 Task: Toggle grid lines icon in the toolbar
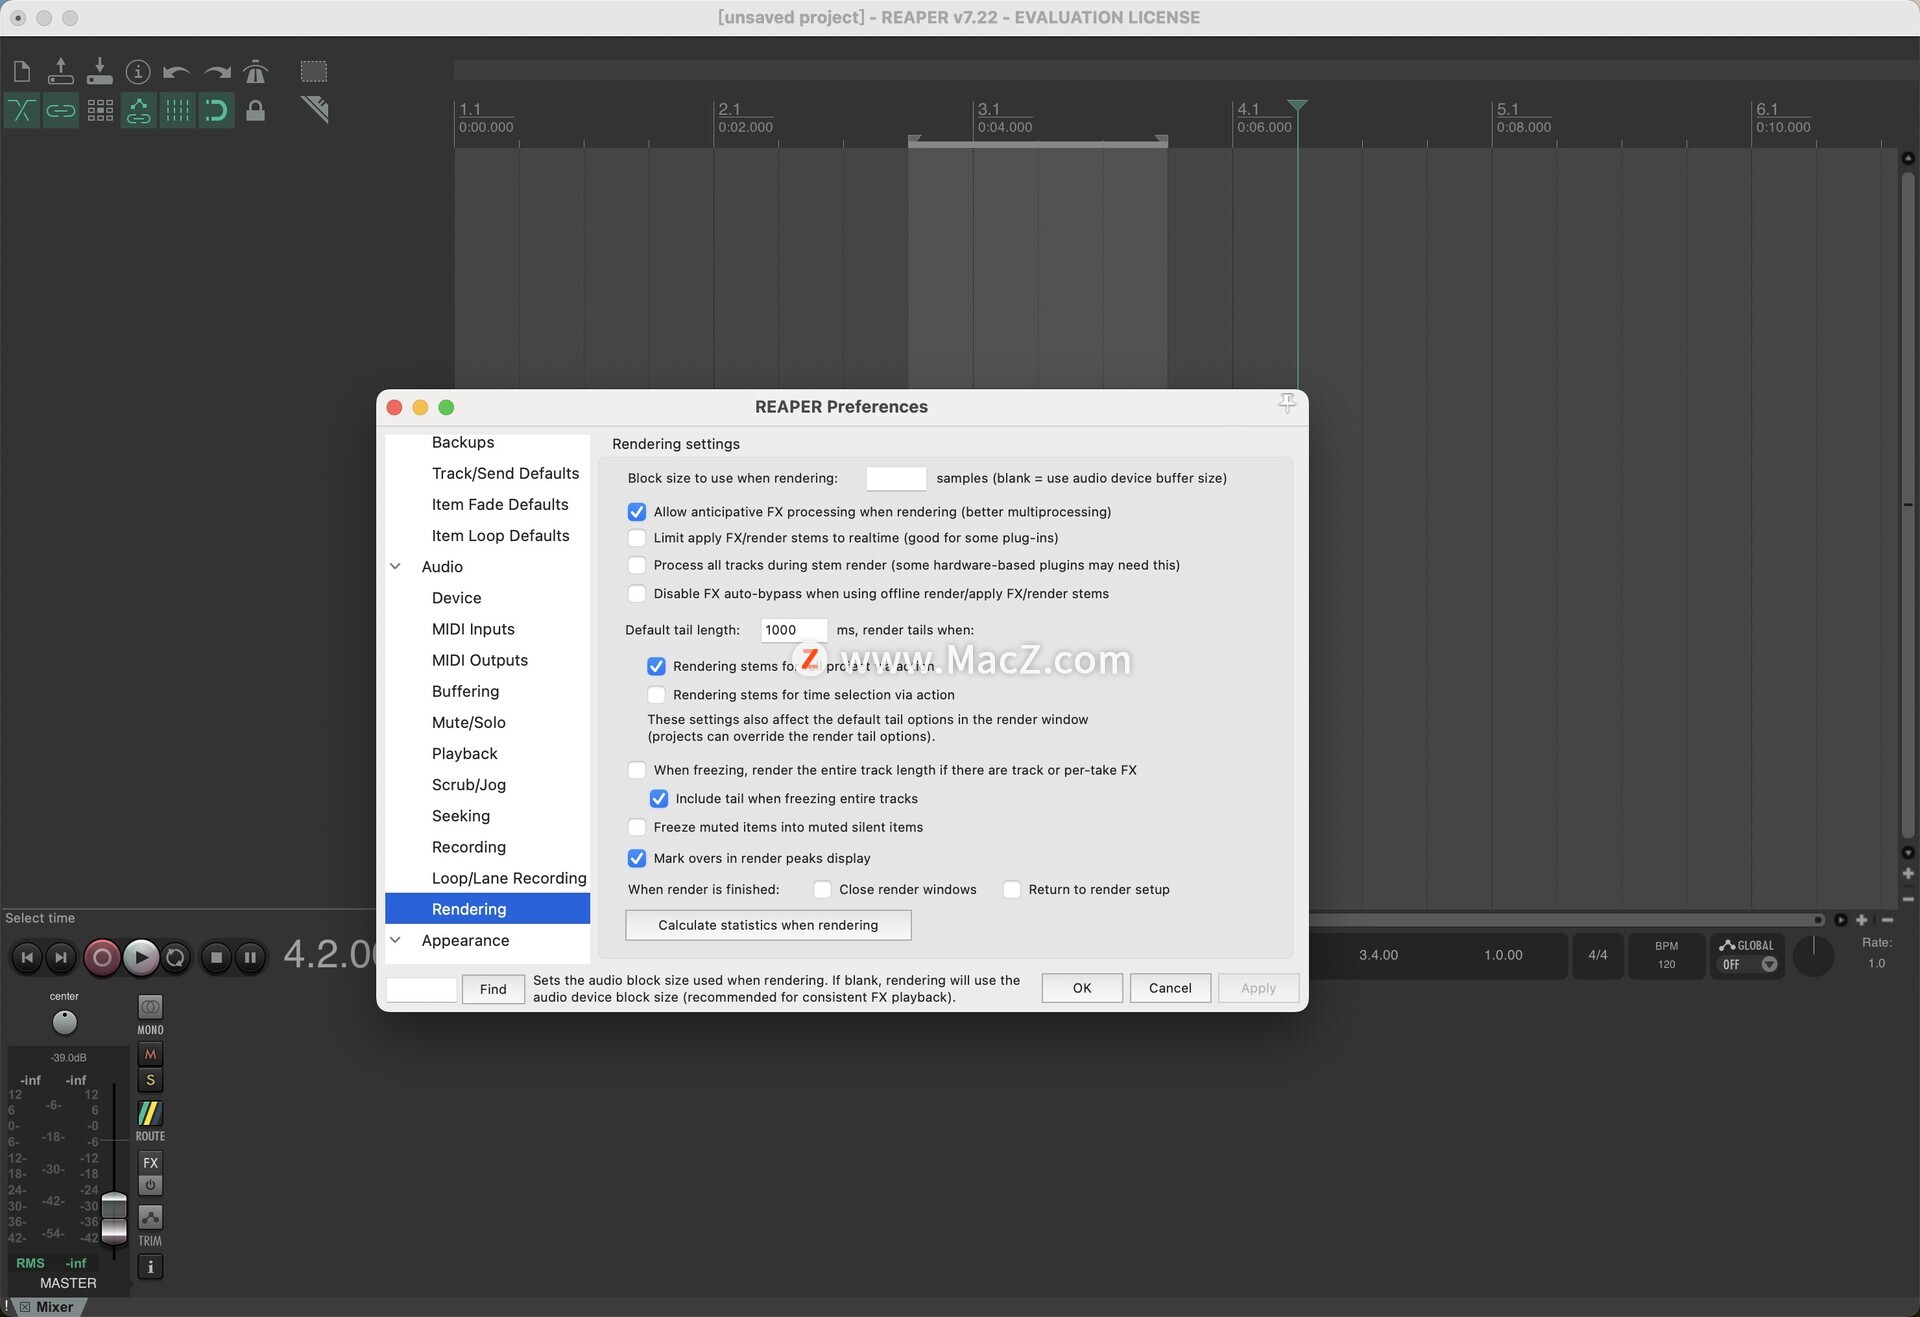[177, 110]
